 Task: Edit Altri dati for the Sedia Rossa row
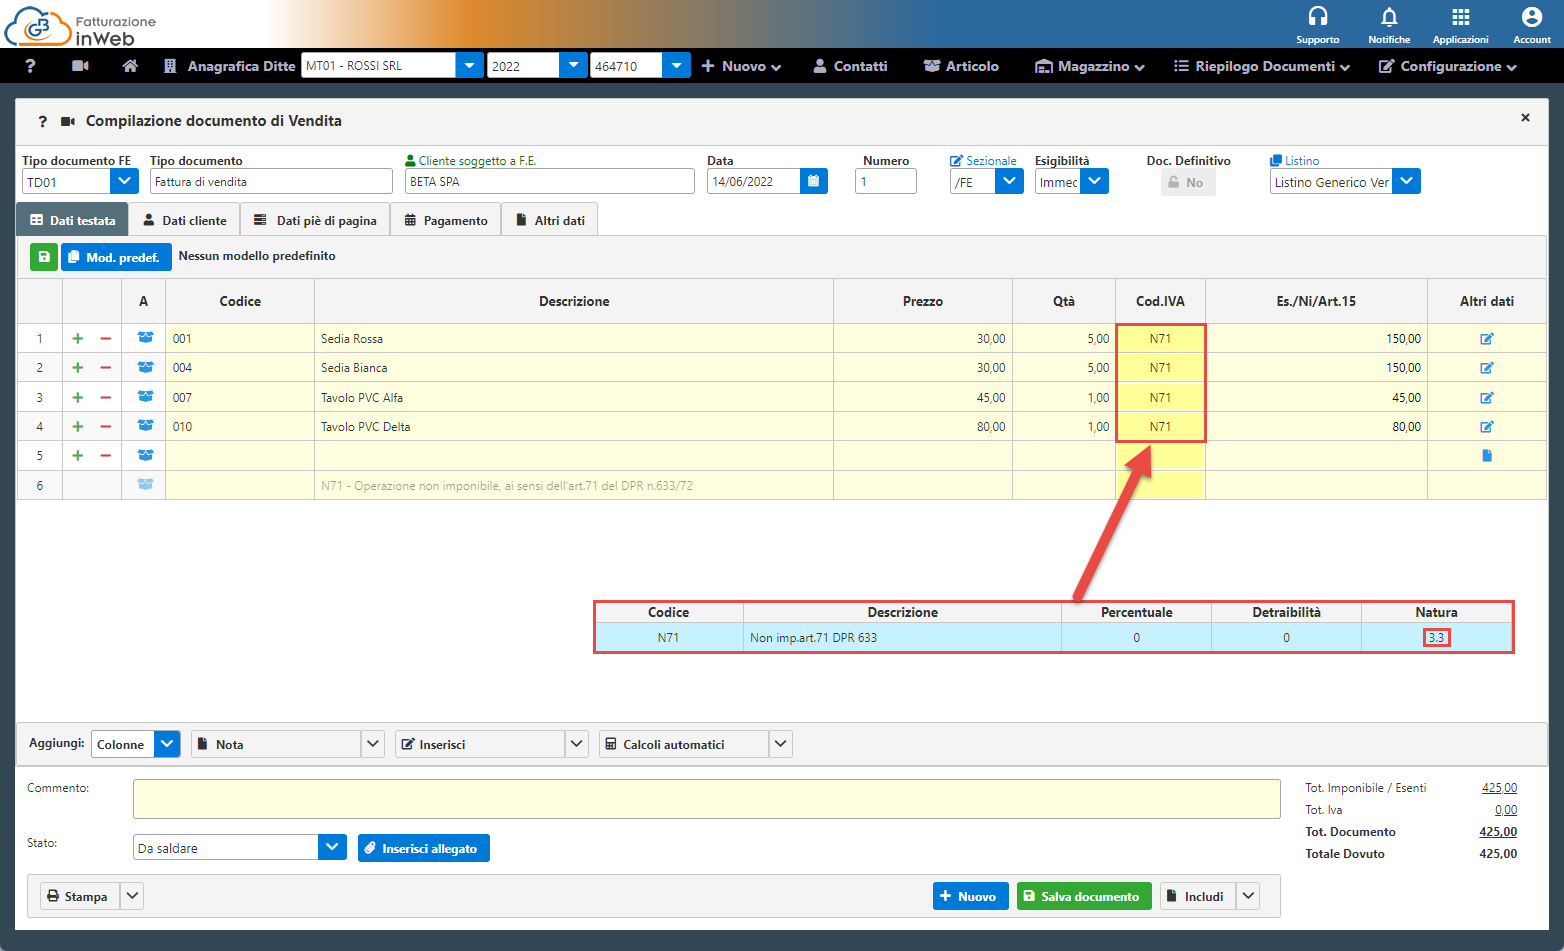tap(1487, 339)
